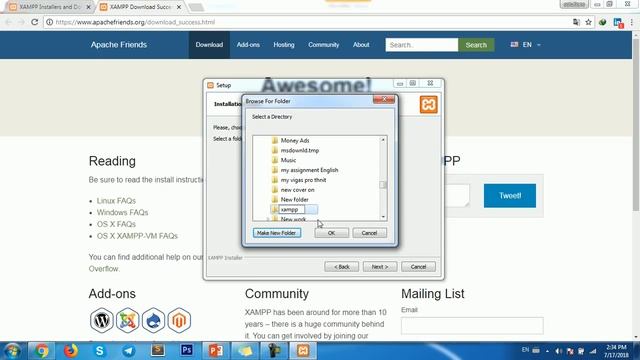The height and width of the screenshot is (360, 640).
Task: Click the Apache Friends logo link
Action: coord(119,45)
